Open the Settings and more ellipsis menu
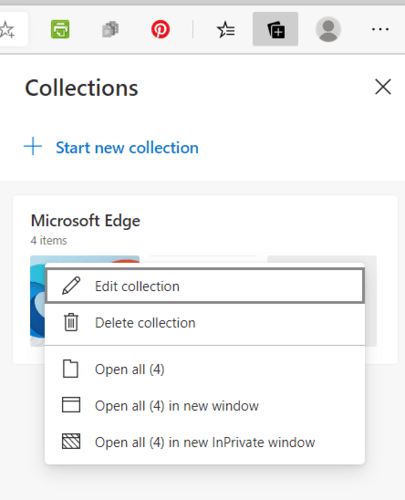This screenshot has width=405, height=500. coord(380,29)
